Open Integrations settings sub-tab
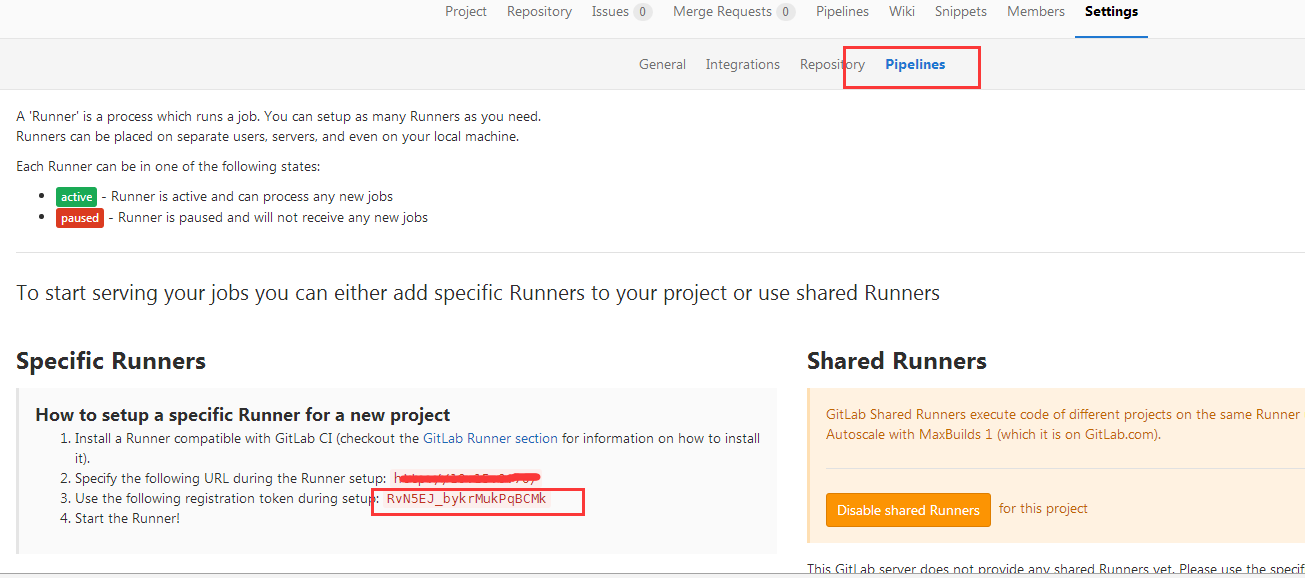The width and height of the screenshot is (1305, 578). [743, 64]
